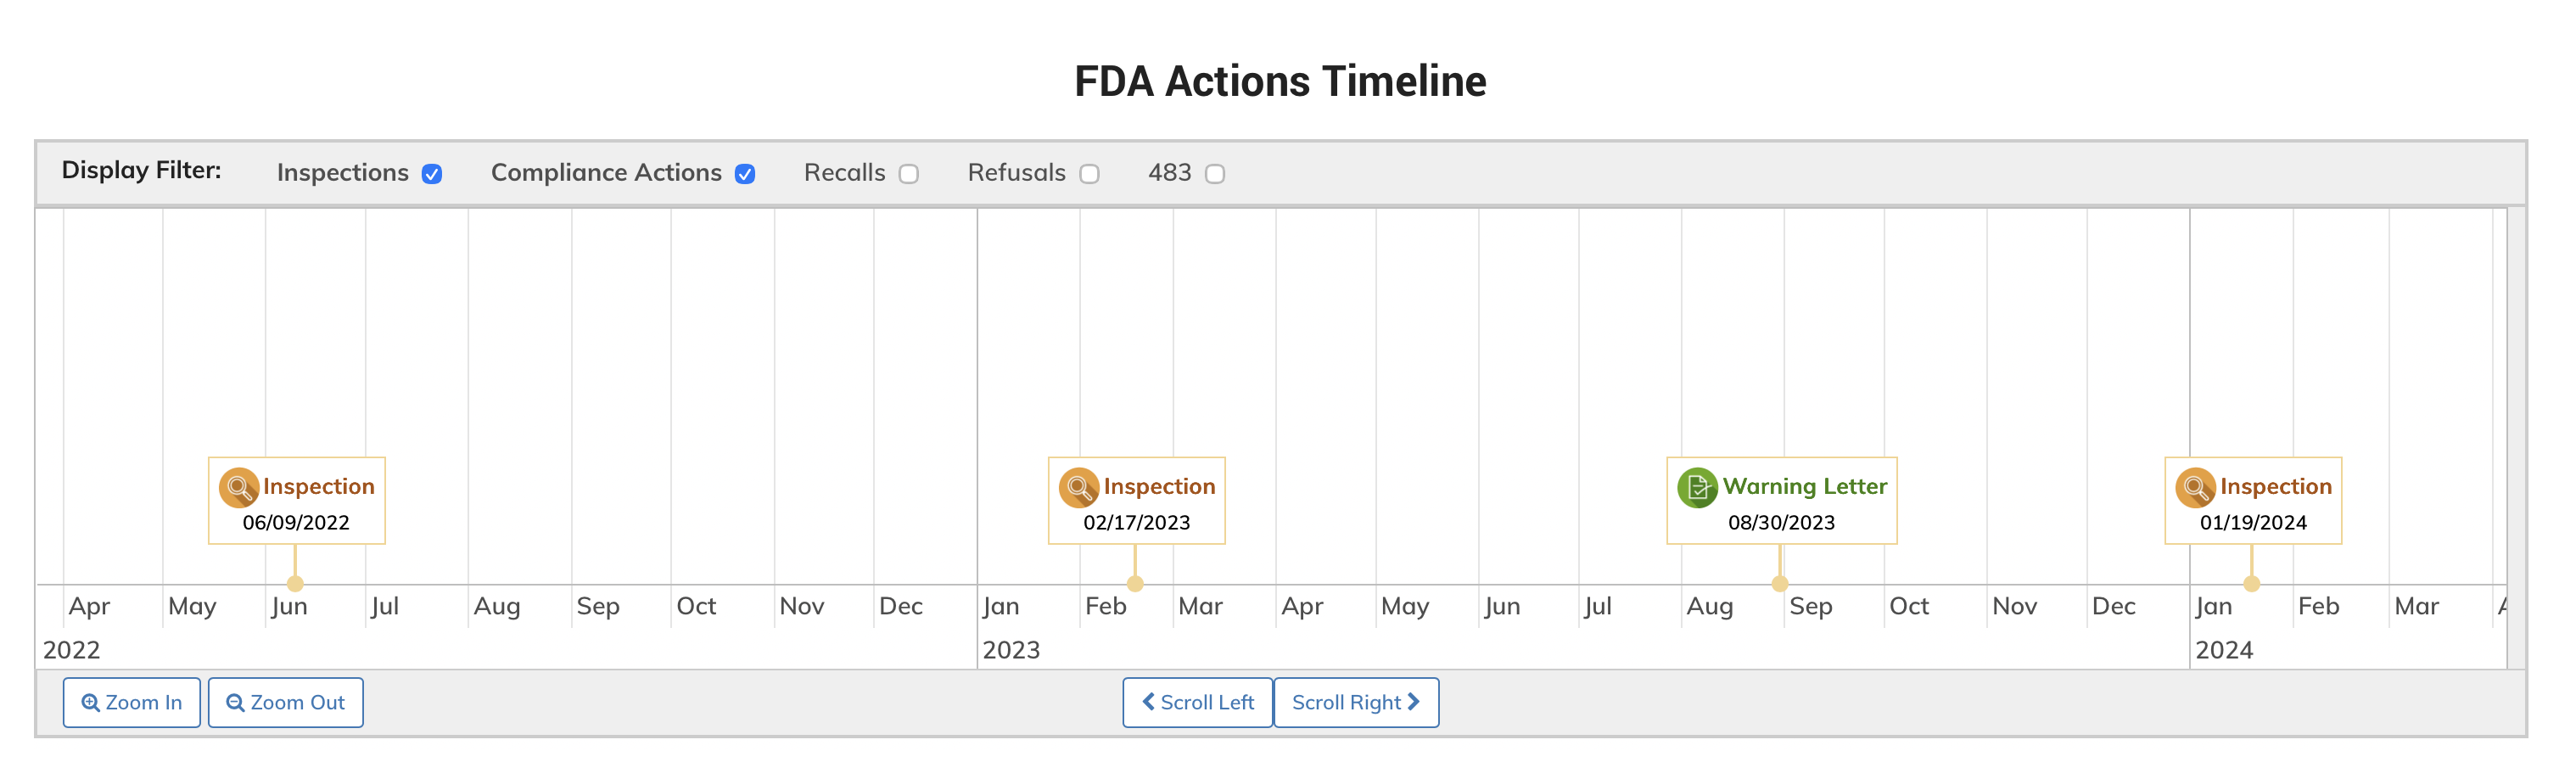The width and height of the screenshot is (2576, 779).
Task: Click the August 2023 timeline marker dot
Action: coord(1780,584)
